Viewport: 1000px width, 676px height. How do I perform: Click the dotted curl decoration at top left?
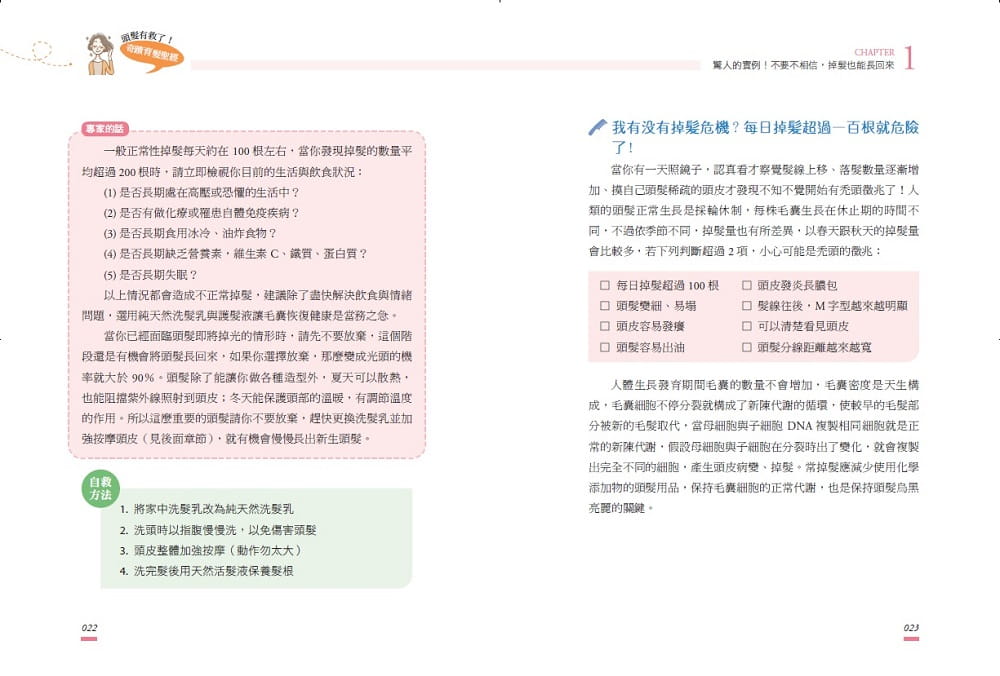click(x=36, y=54)
